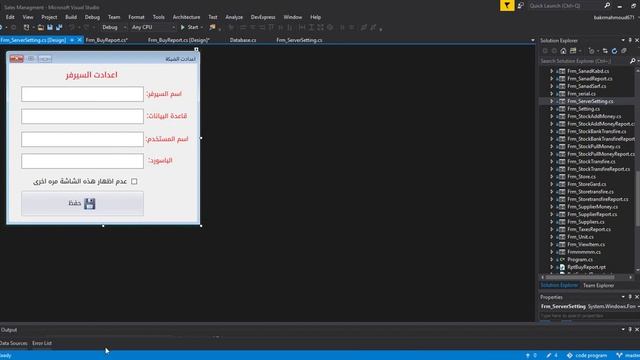Click the blue Refresh icon in Solution Explorer
Viewport: 640px width, 360px height.
614,51
